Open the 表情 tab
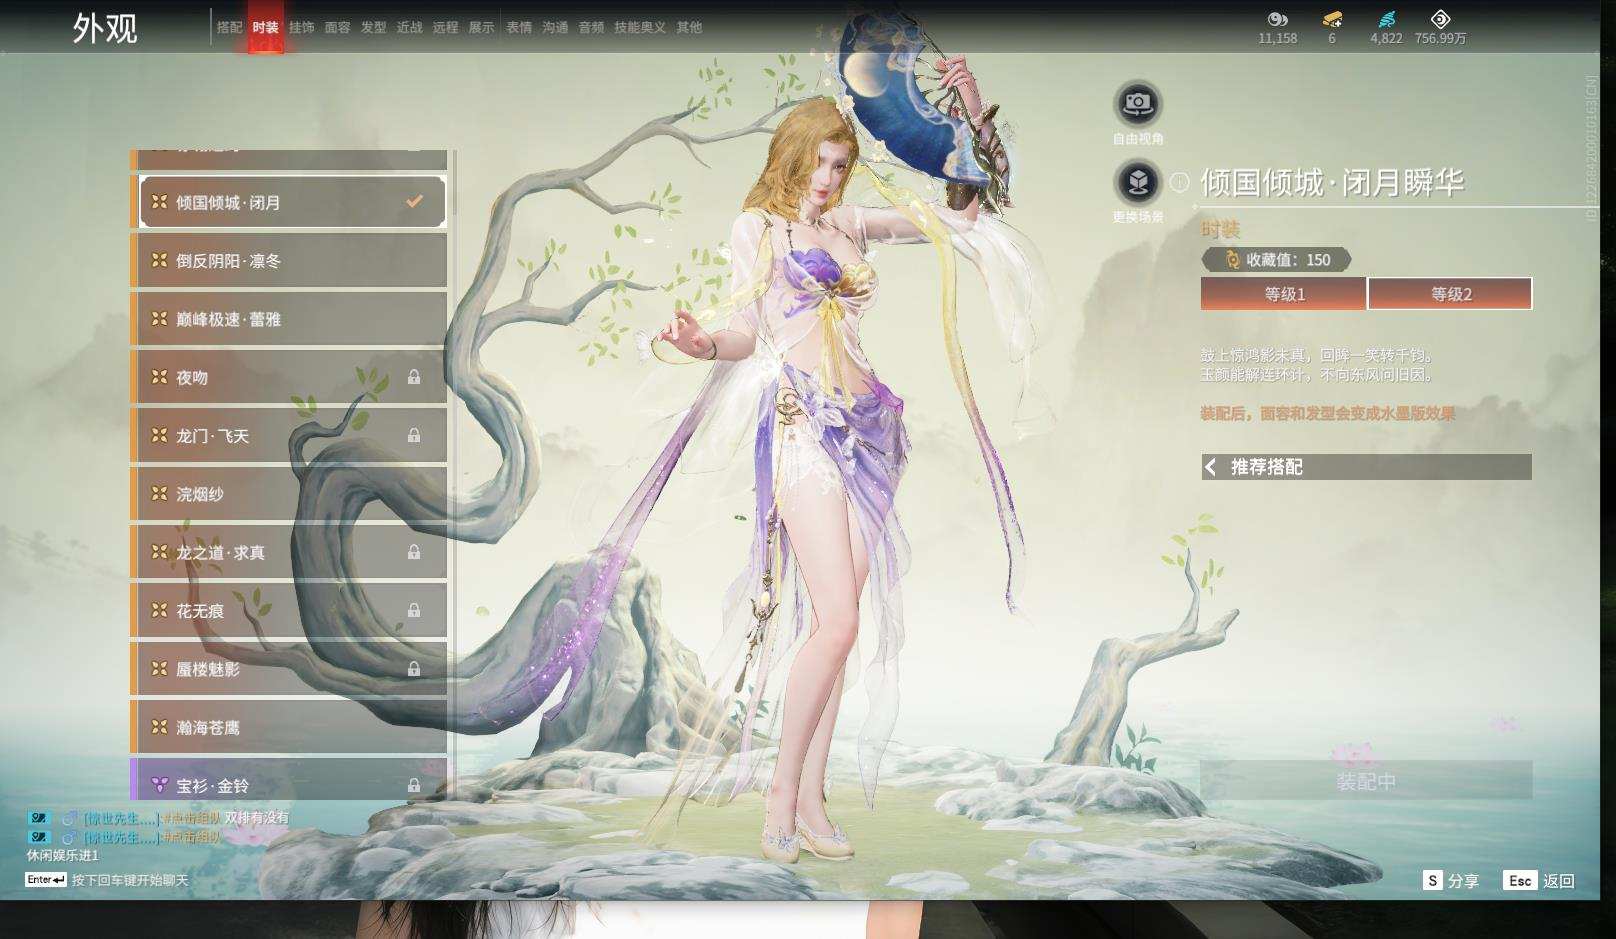Image resolution: width=1616 pixels, height=939 pixels. tap(519, 27)
